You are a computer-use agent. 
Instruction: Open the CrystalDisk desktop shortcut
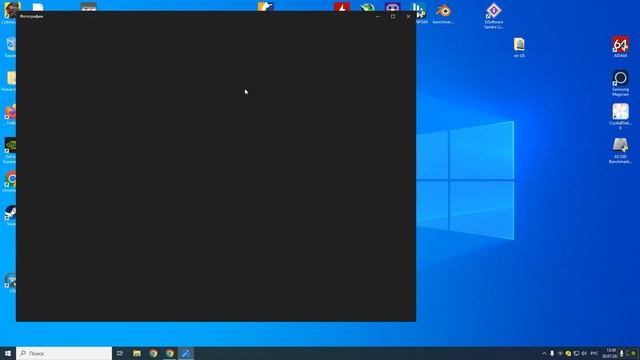tap(620, 116)
